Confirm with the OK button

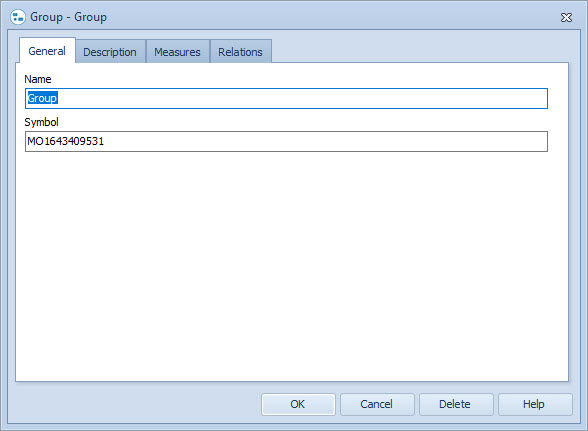point(298,404)
